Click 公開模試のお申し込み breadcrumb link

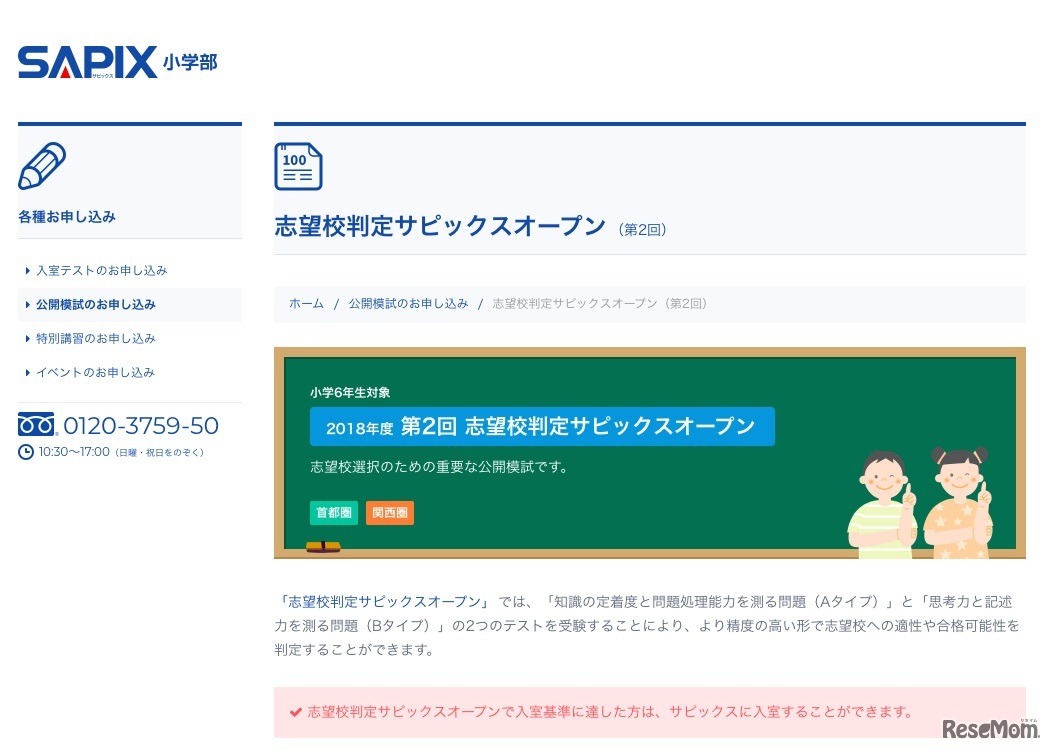tap(408, 303)
